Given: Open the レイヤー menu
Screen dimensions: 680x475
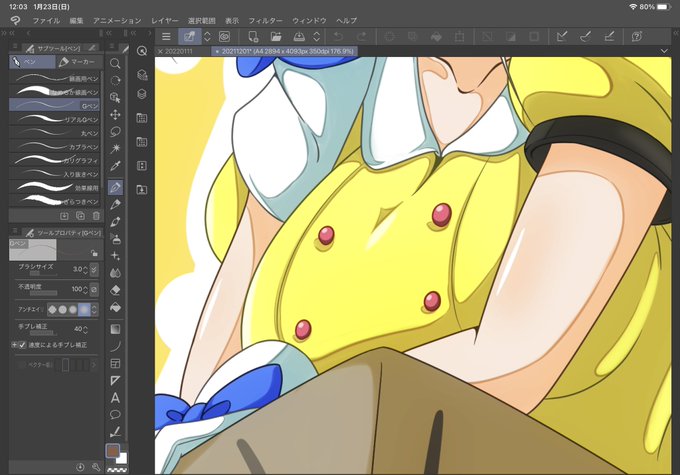Looking at the screenshot, I should pos(165,20).
